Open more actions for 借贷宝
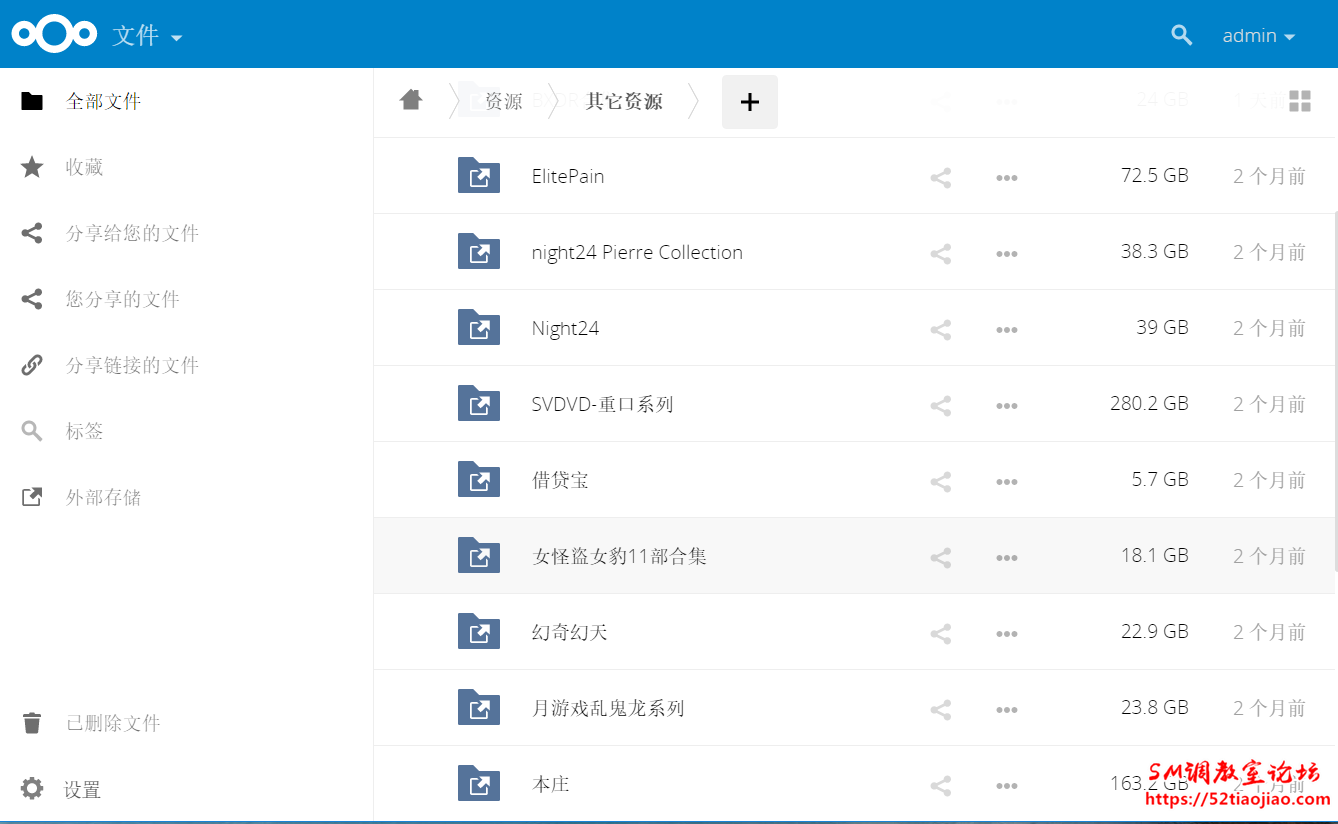1338x824 pixels. click(x=1007, y=482)
